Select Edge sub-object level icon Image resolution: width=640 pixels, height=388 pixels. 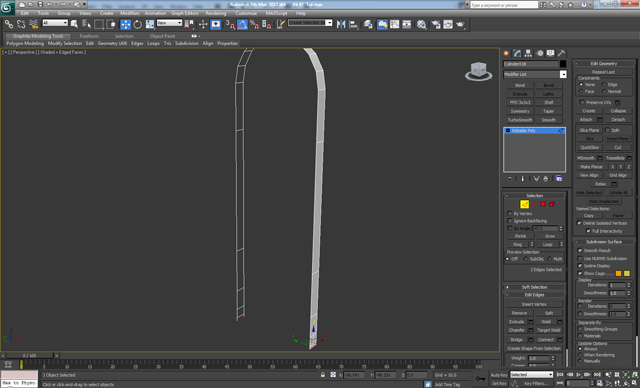[524, 204]
